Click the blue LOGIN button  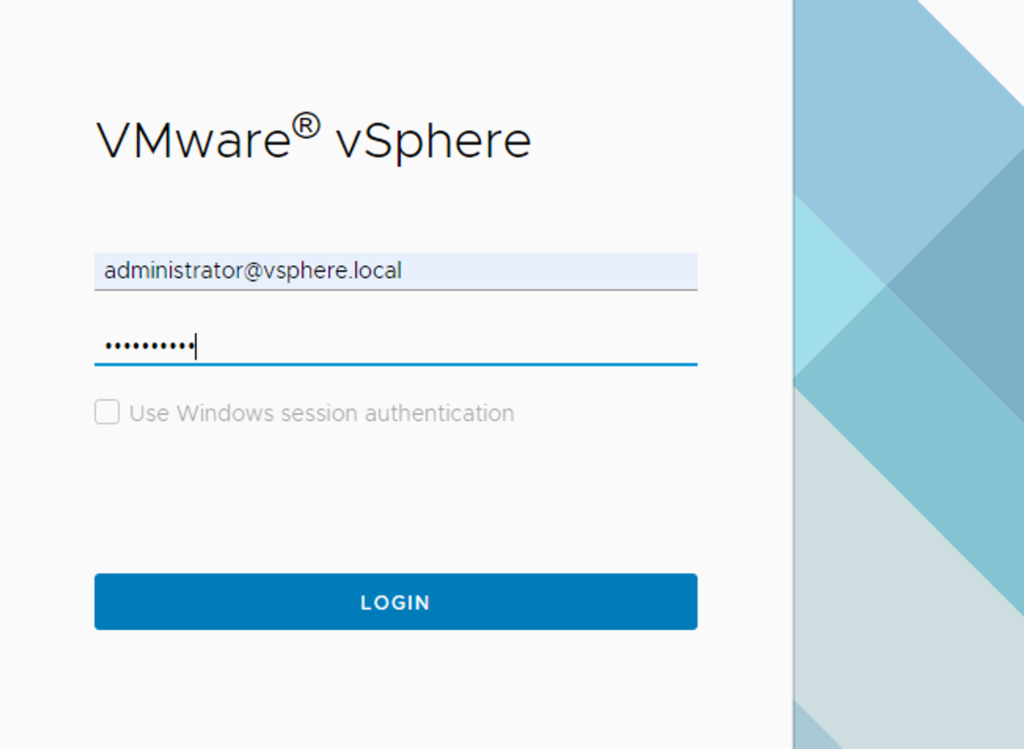click(396, 601)
